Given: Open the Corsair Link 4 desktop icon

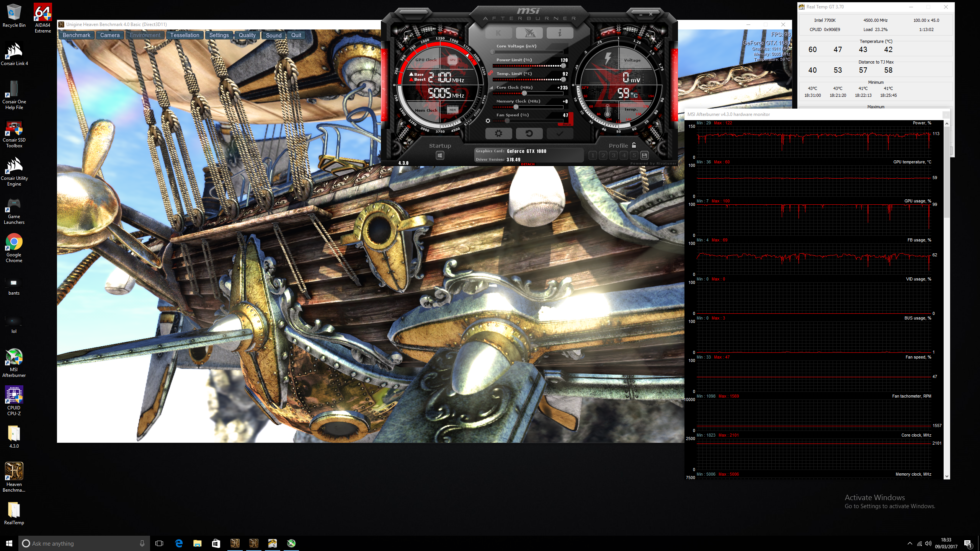Looking at the screenshot, I should point(14,54).
